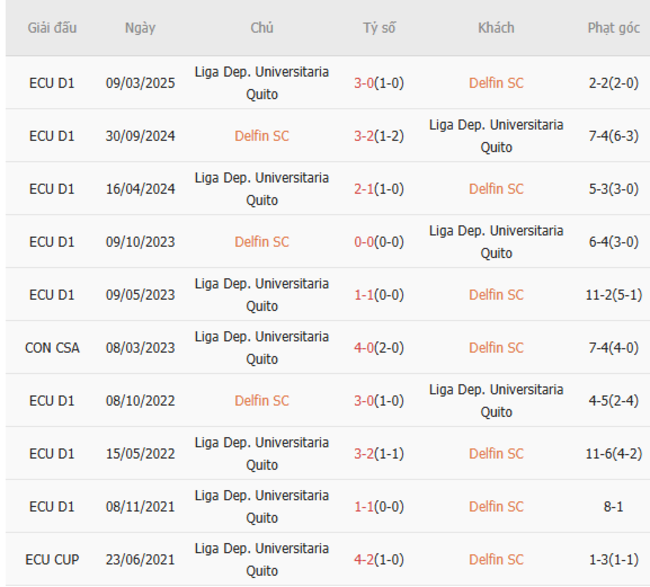Screen dimensions: 650x587
Task: Open the 0-0 score from 09/10/2023
Action: 364,242
